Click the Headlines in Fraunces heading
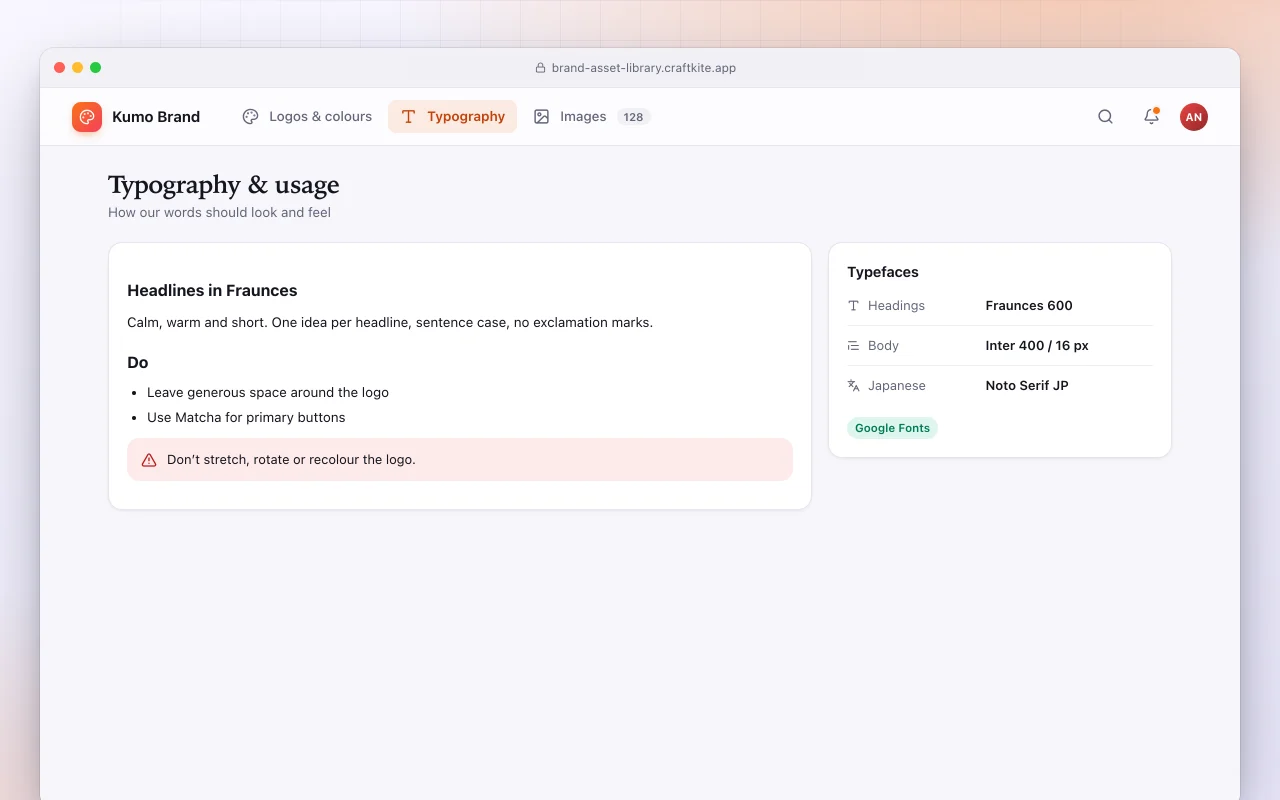 pos(212,291)
